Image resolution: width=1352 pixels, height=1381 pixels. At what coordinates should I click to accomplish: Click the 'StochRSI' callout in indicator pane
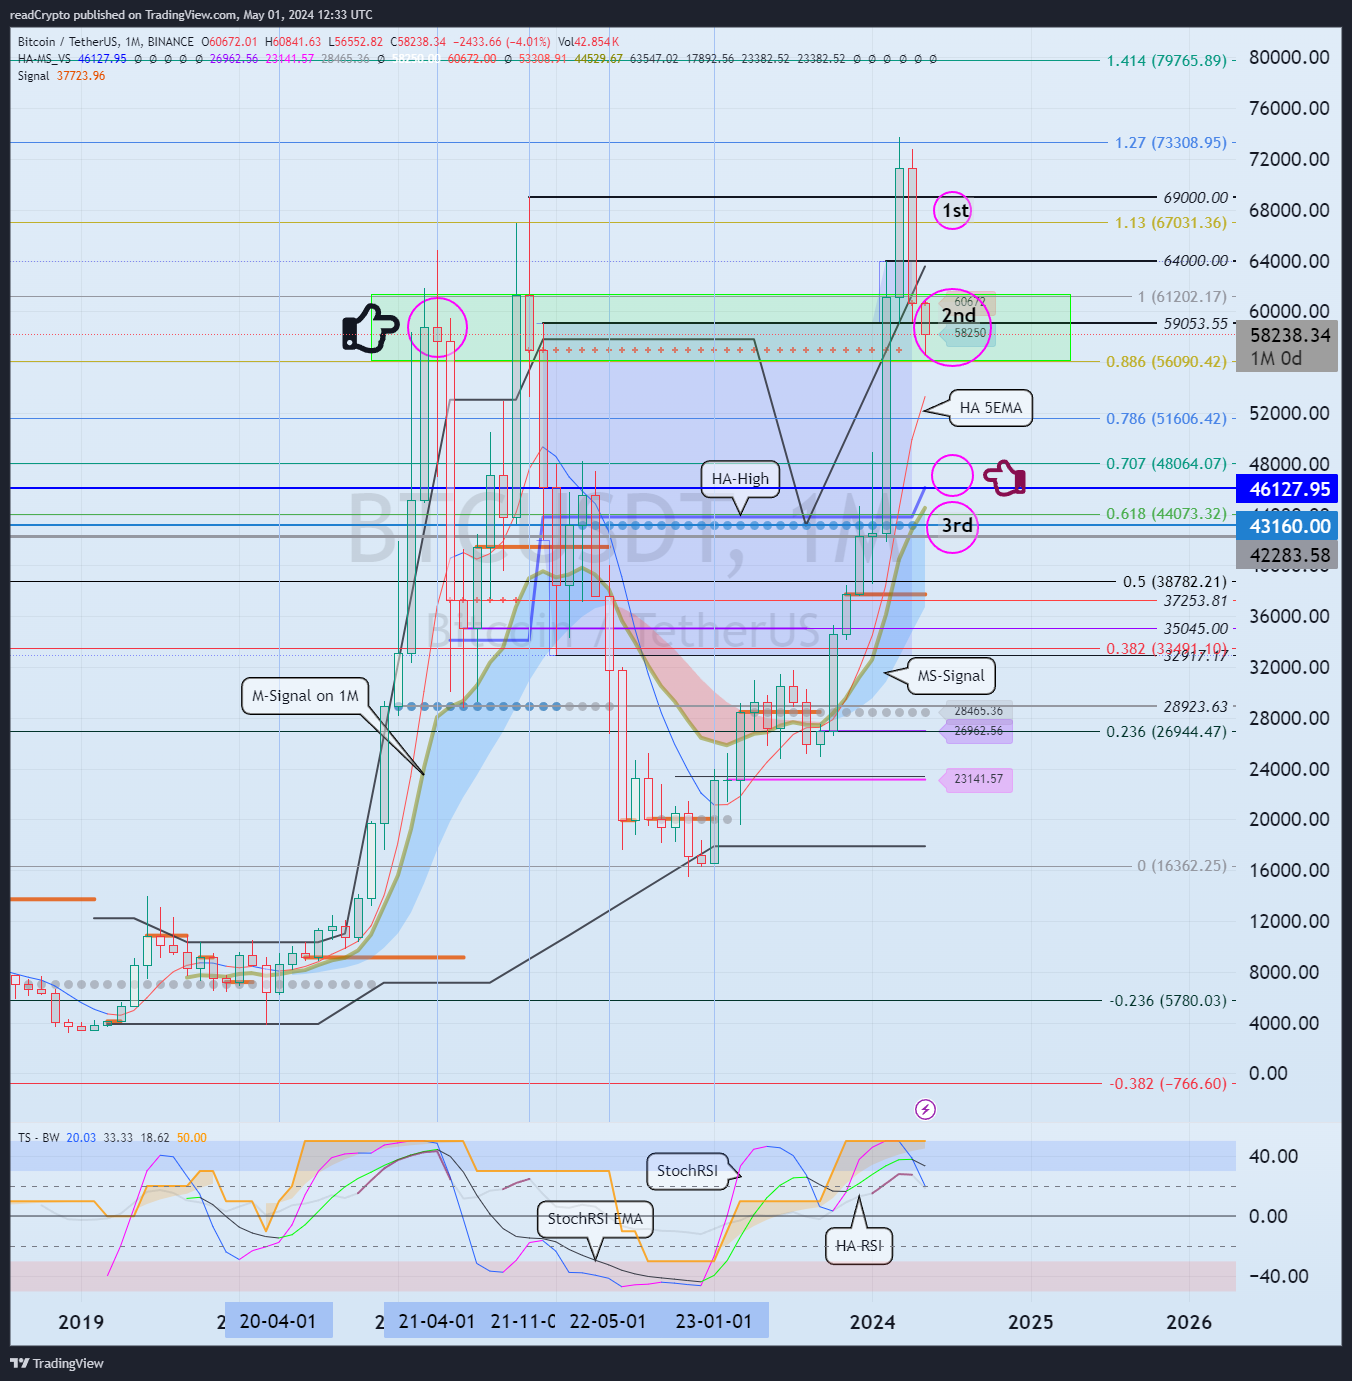pyautogui.click(x=687, y=1171)
